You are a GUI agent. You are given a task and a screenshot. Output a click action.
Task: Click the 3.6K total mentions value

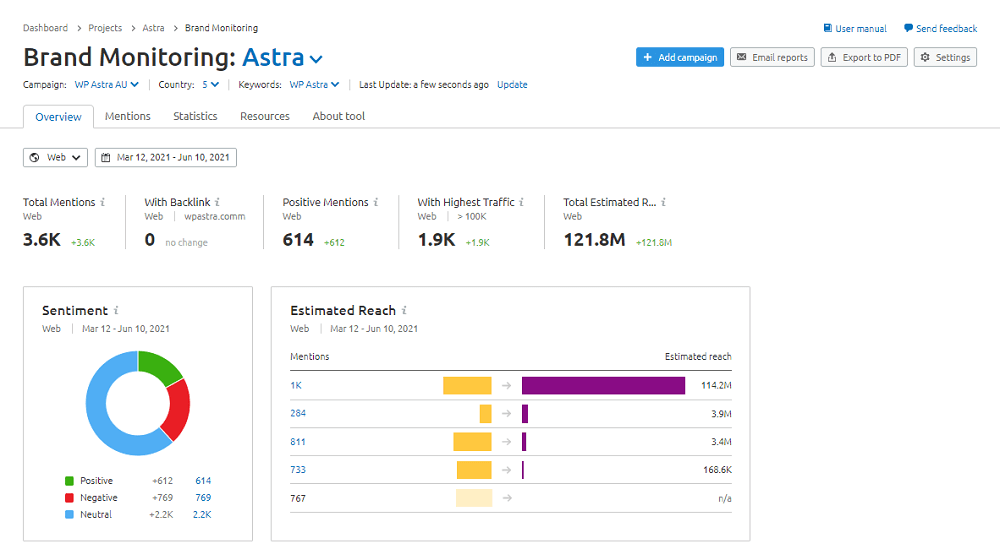(41, 240)
